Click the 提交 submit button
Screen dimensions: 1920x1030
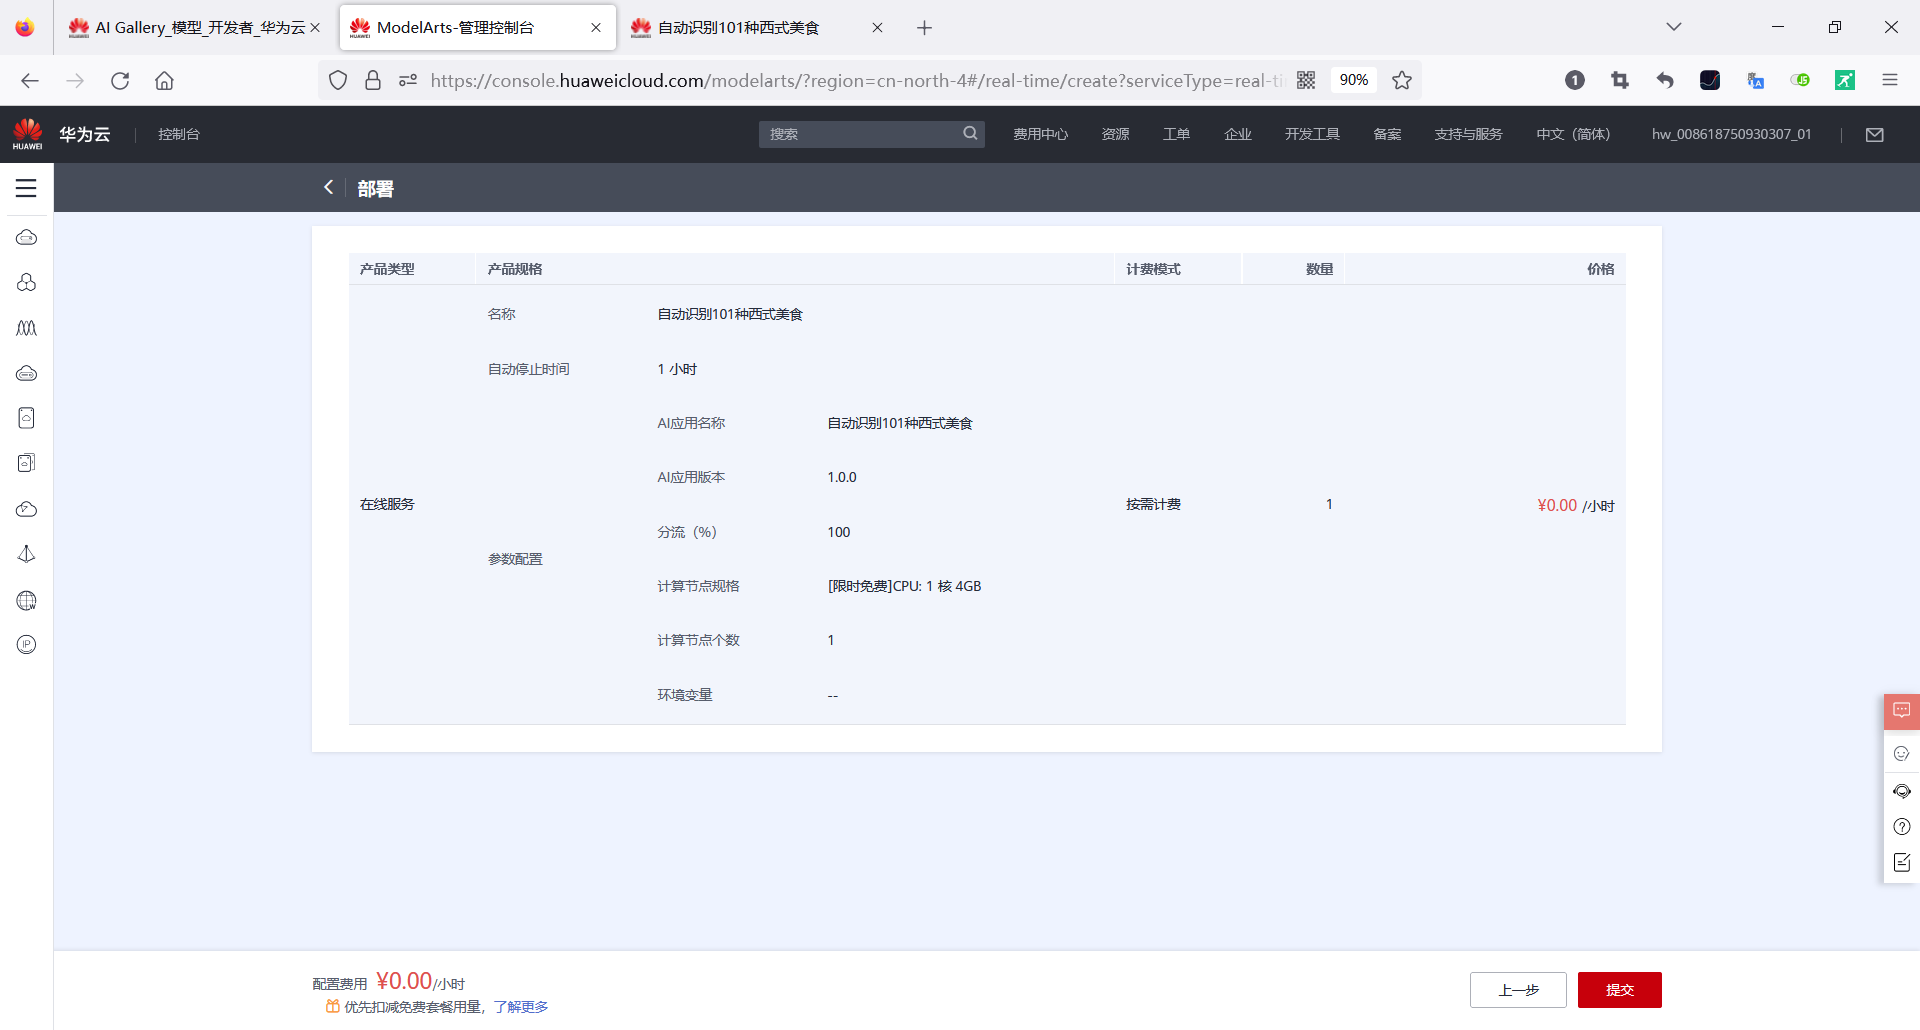(1620, 990)
